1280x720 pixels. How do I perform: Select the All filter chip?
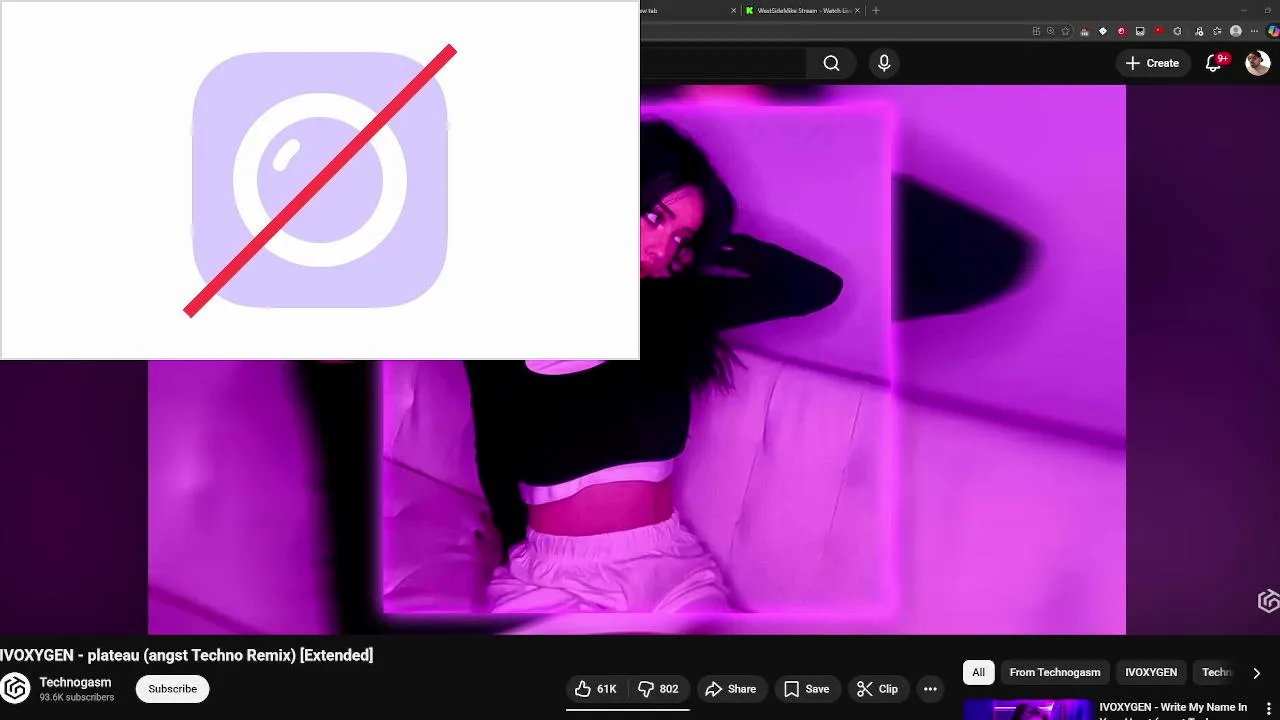(978, 672)
